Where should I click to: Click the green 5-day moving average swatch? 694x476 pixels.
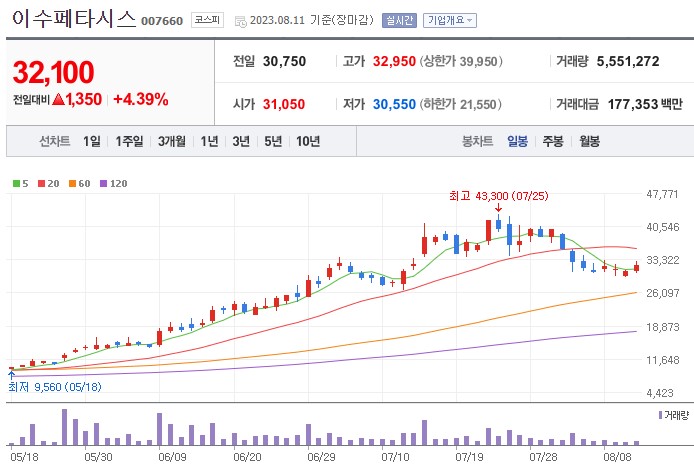pos(16,183)
